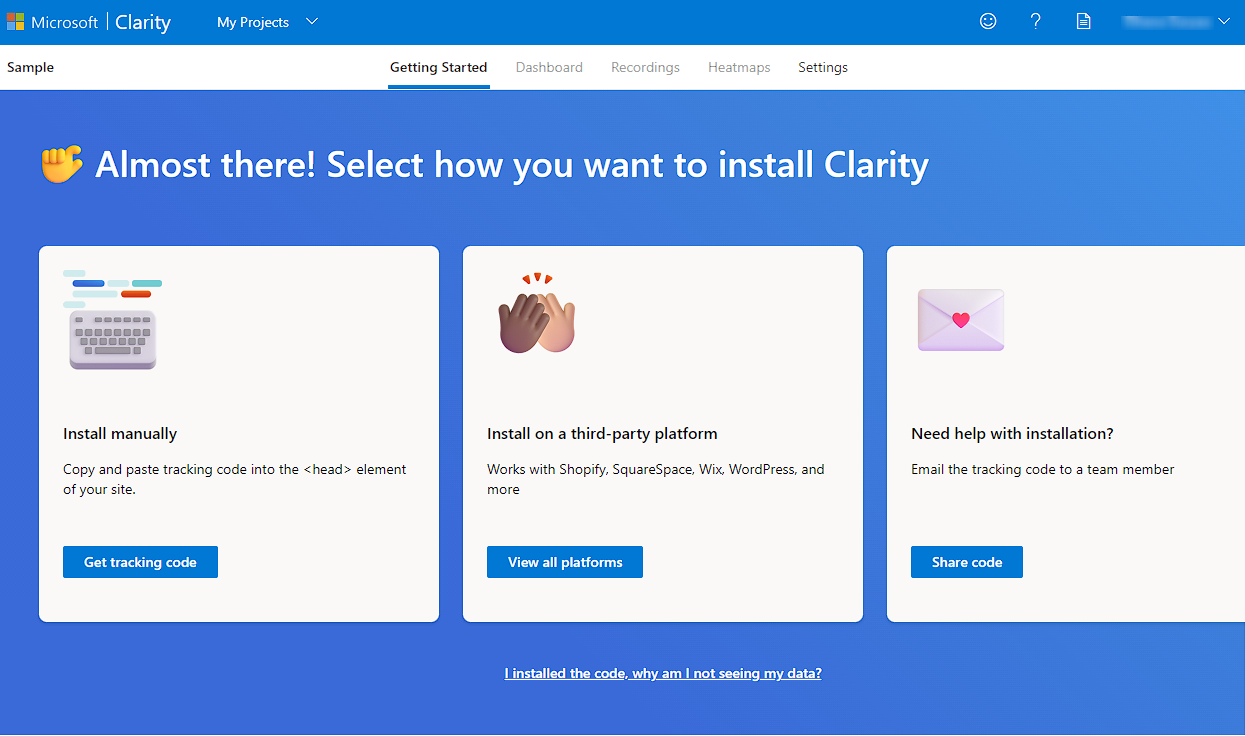Click the Share code button

point(967,562)
